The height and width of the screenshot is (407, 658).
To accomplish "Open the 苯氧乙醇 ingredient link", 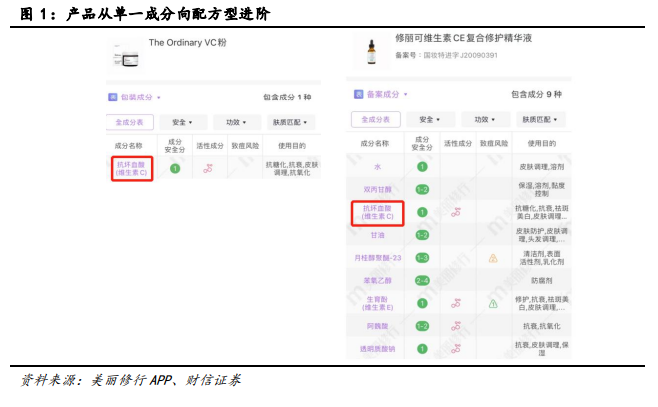I will pyautogui.click(x=377, y=280).
